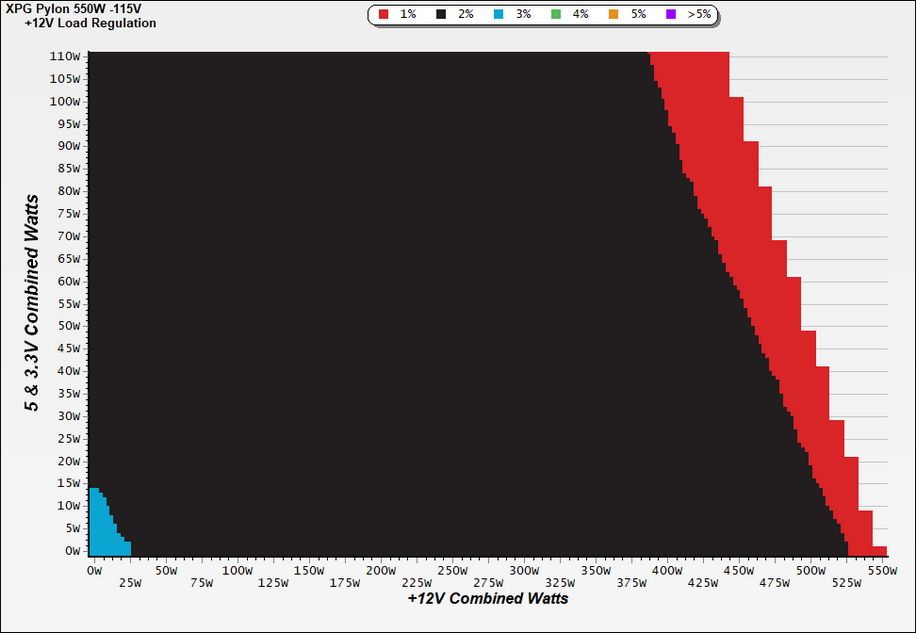Click the green 4% legend swatch

[556, 15]
